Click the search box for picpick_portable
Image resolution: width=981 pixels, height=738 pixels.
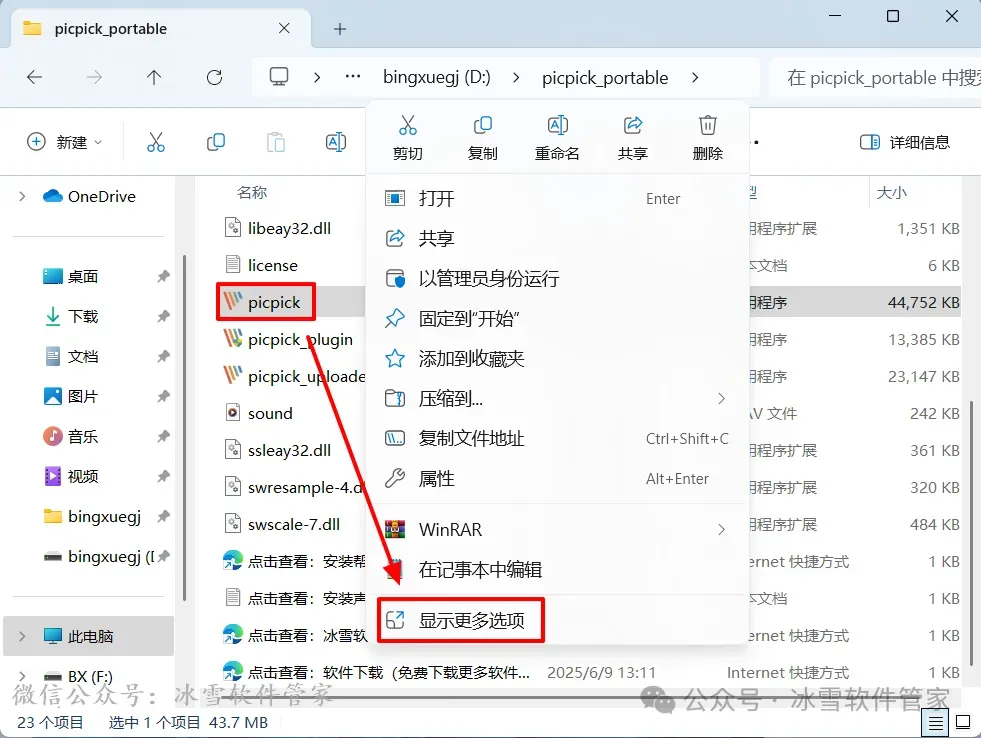tap(876, 78)
